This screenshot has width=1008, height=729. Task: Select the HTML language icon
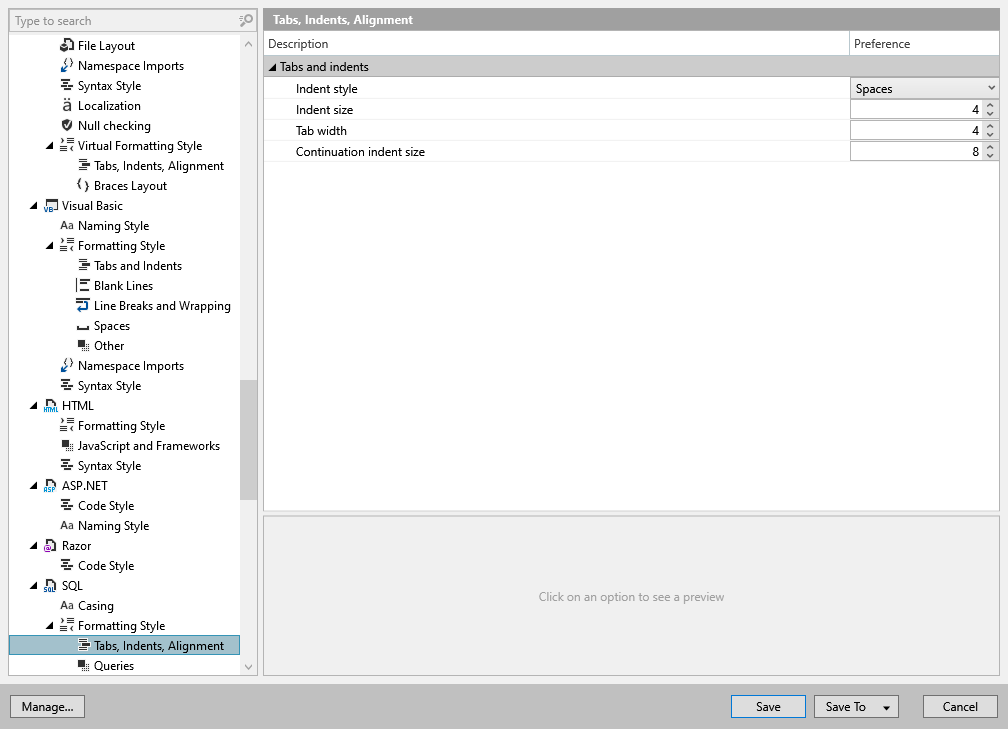click(x=50, y=405)
